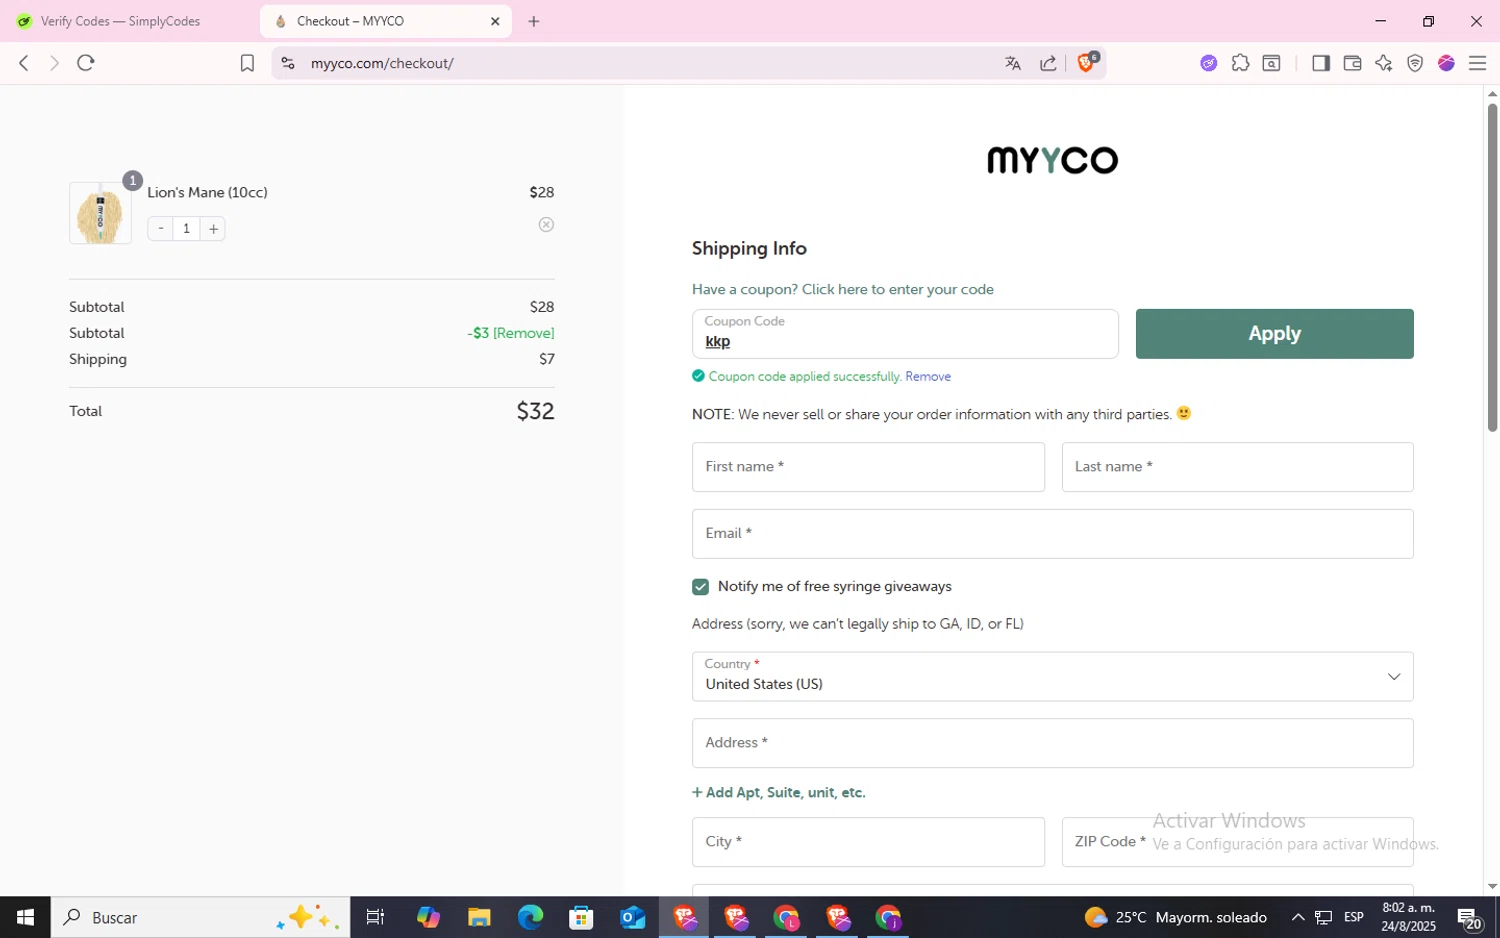
Task: Focus the First name field
Action: (868, 467)
